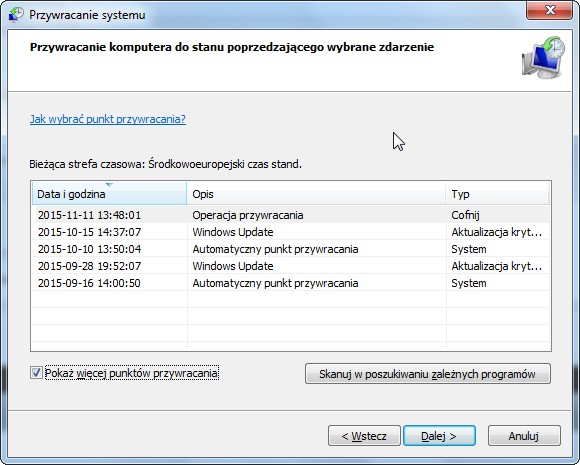The height and width of the screenshot is (465, 580).
Task: Select the 2015-10-15 Windows Update restore point
Action: point(291,232)
